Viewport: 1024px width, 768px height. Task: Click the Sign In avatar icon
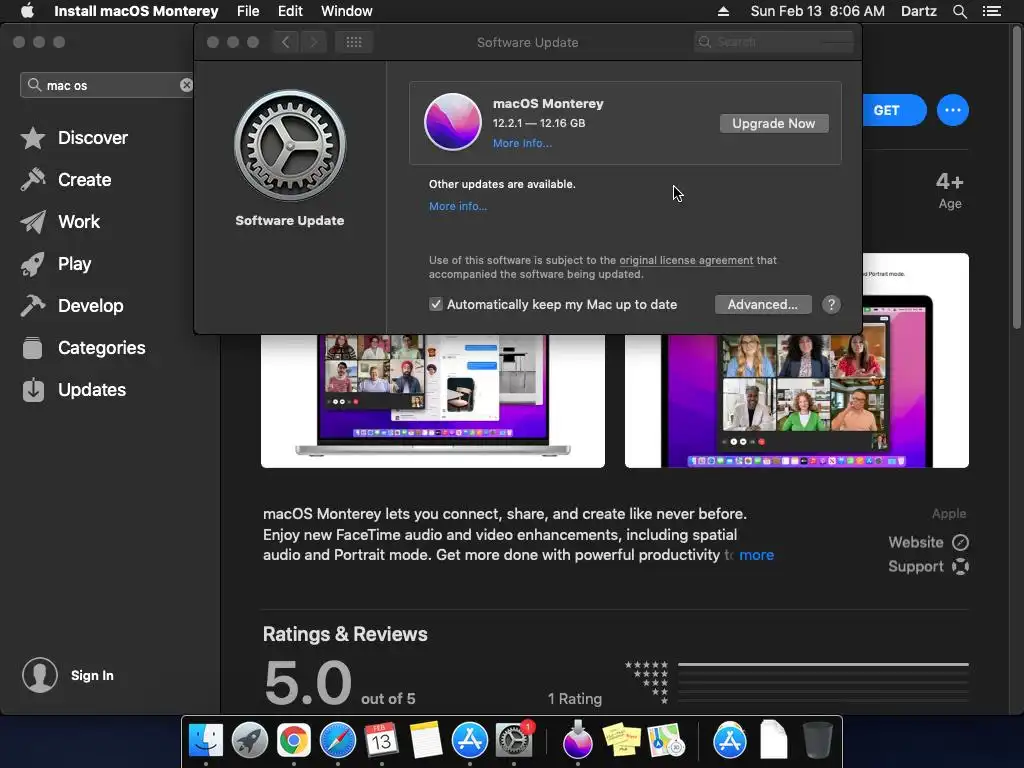[40, 675]
